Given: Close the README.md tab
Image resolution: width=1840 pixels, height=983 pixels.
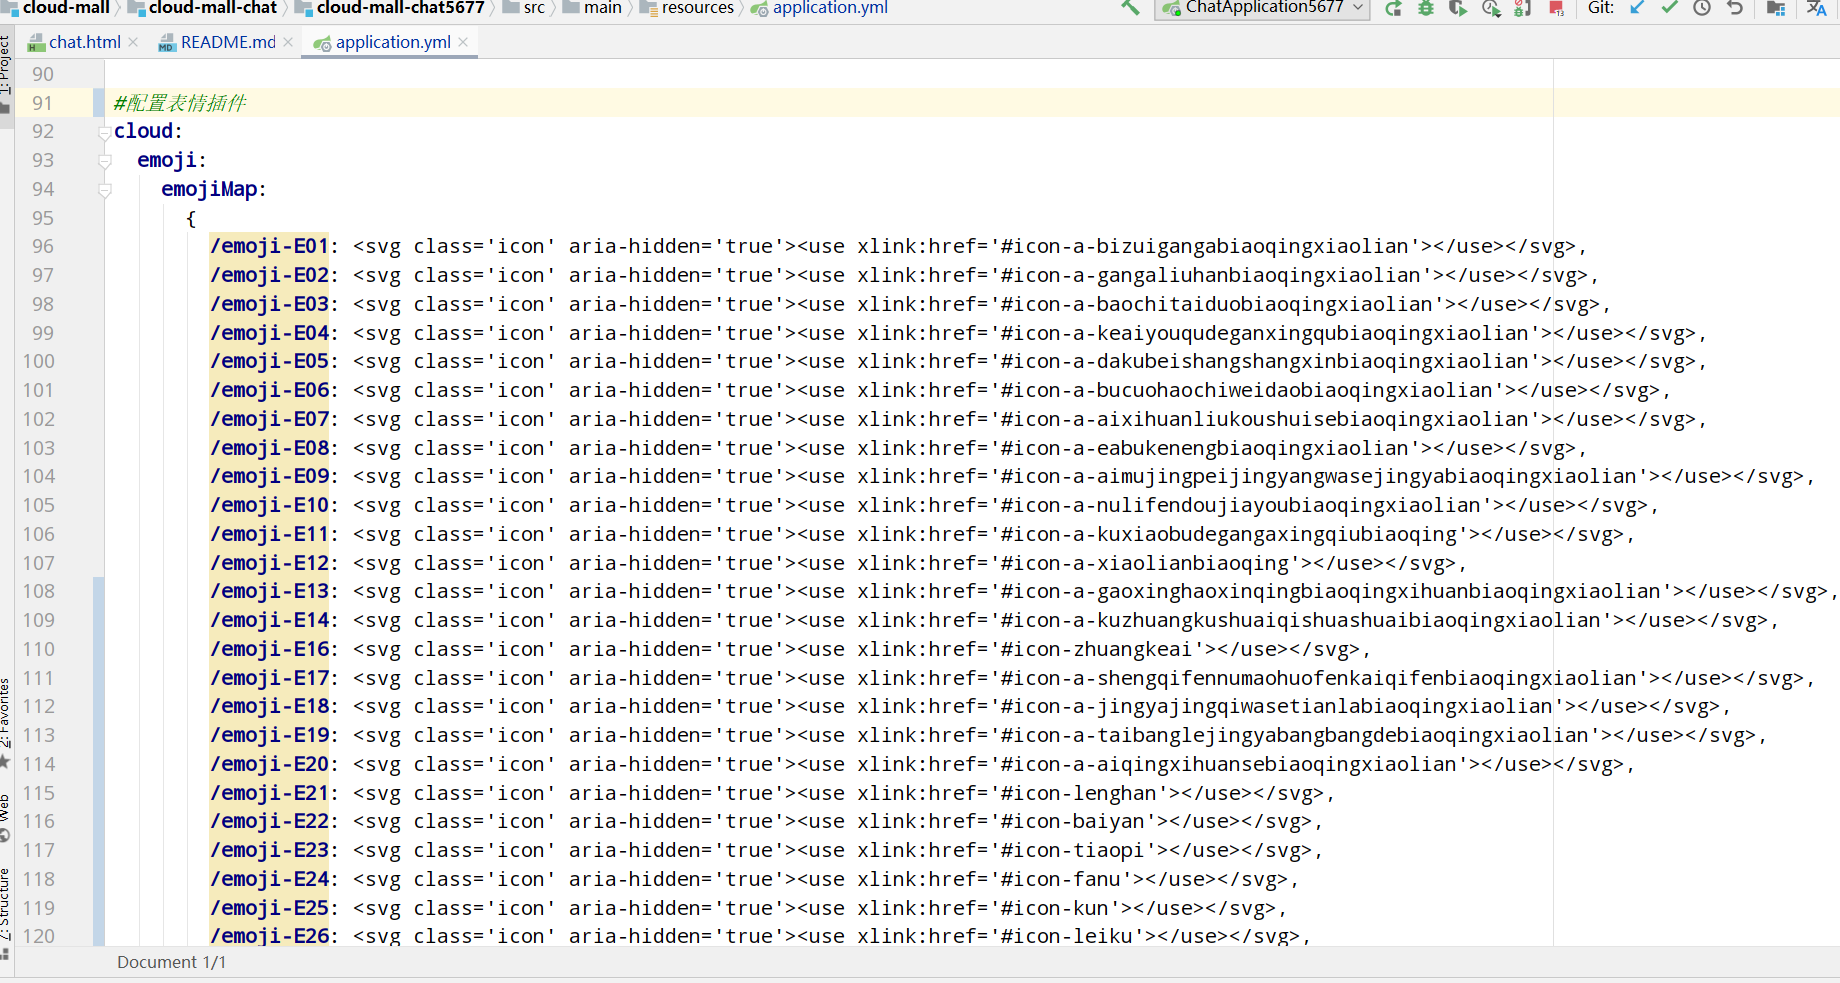Looking at the screenshot, I should click(x=288, y=42).
